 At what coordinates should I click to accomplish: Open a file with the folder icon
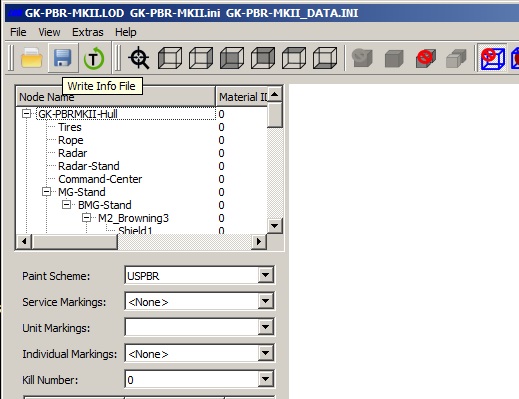point(32,58)
